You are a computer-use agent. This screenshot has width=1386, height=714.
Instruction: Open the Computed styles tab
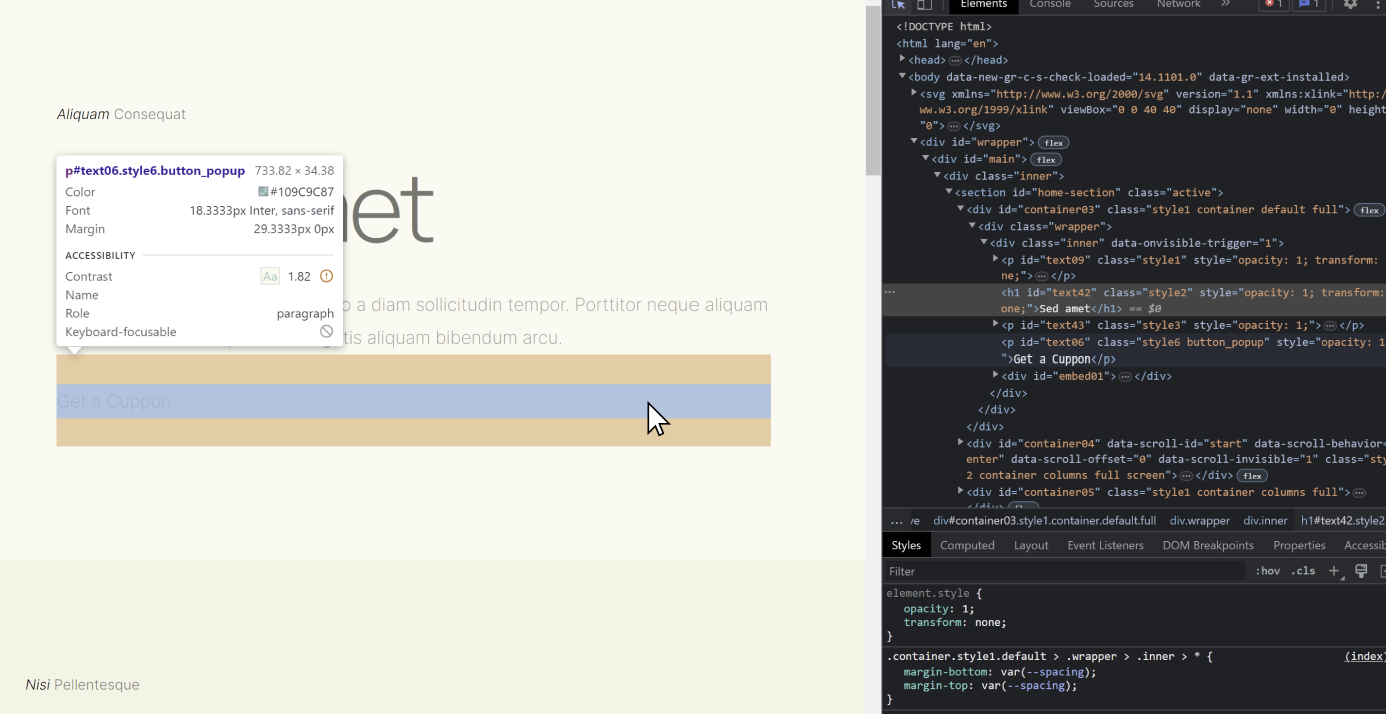tap(967, 545)
